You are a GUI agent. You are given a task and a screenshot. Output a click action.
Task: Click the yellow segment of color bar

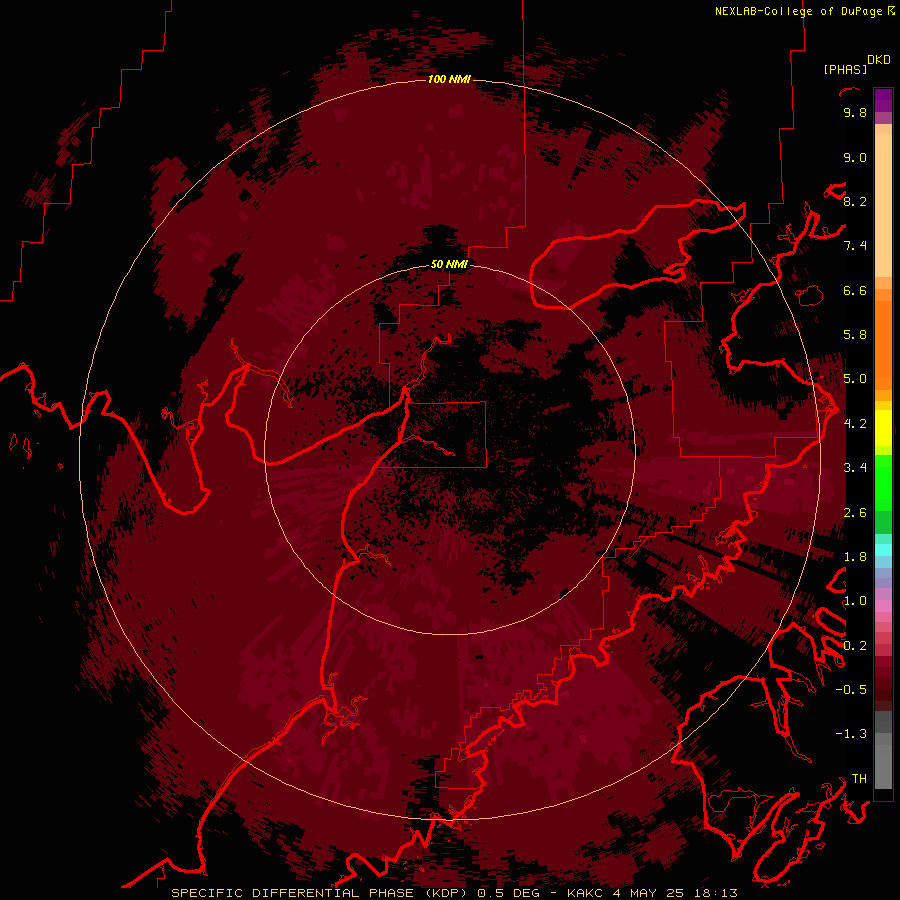(883, 428)
